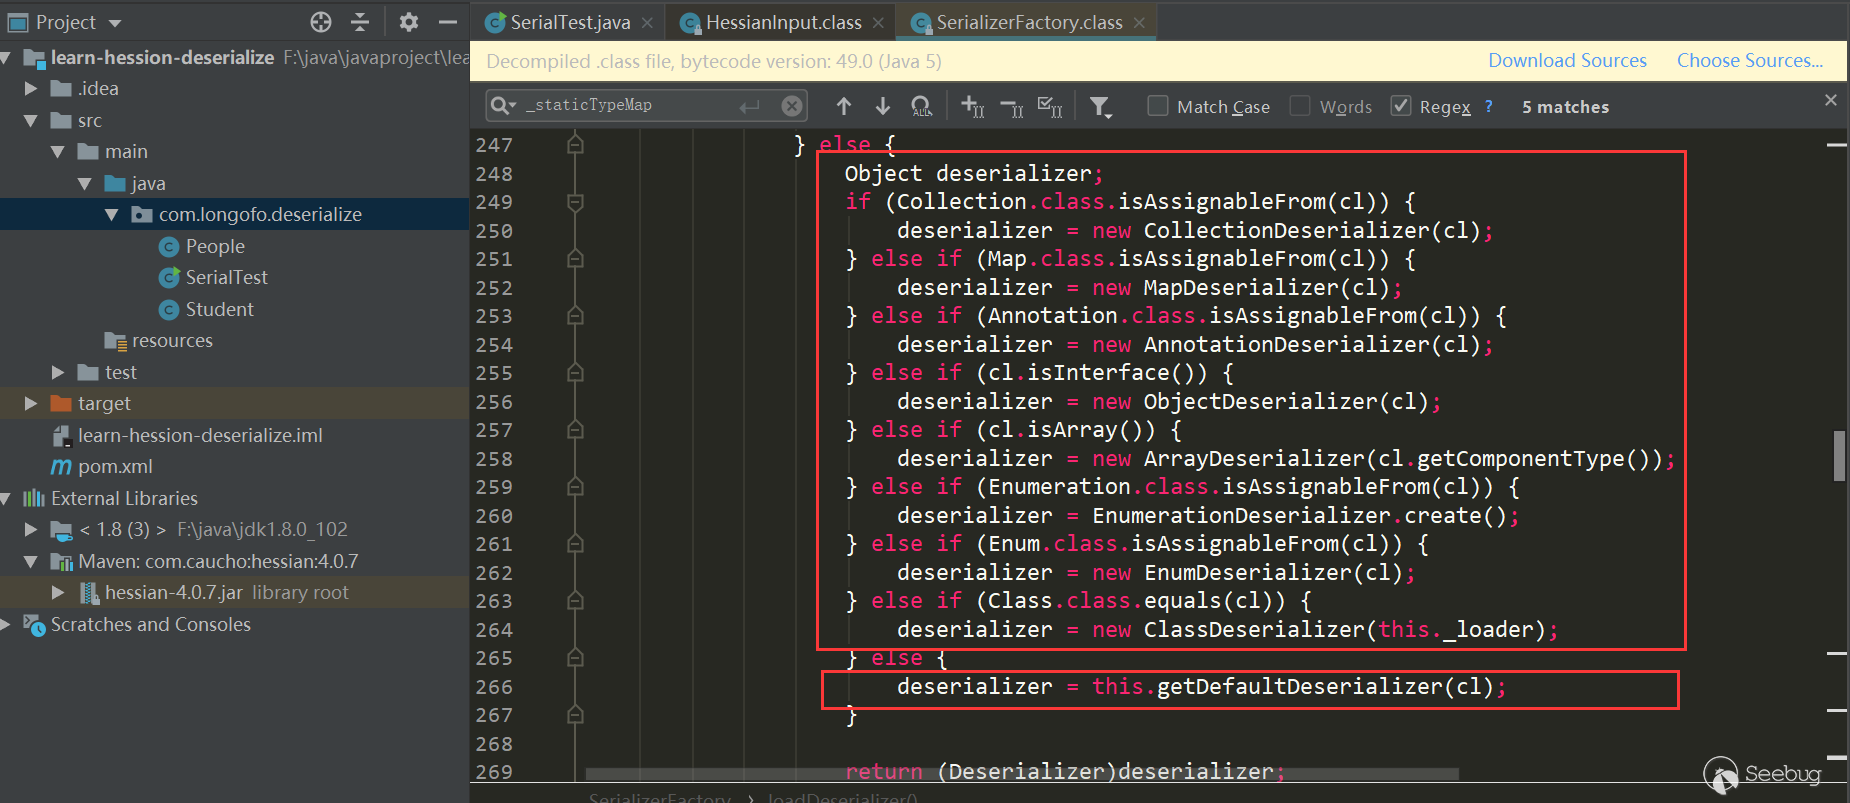Click Choose Sources link
Viewport: 1850px width, 803px height.
1750,61
